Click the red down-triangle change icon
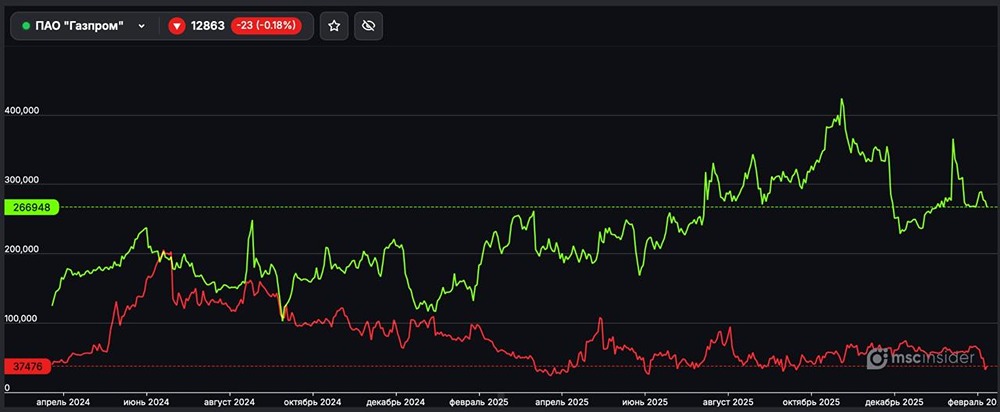 tap(176, 26)
